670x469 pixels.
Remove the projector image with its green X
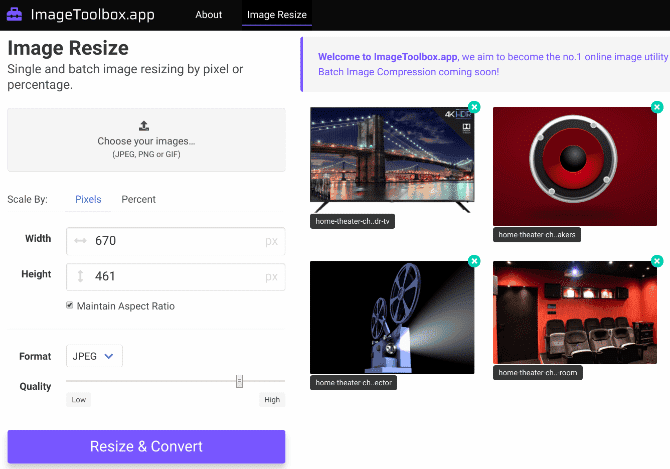[x=474, y=261]
